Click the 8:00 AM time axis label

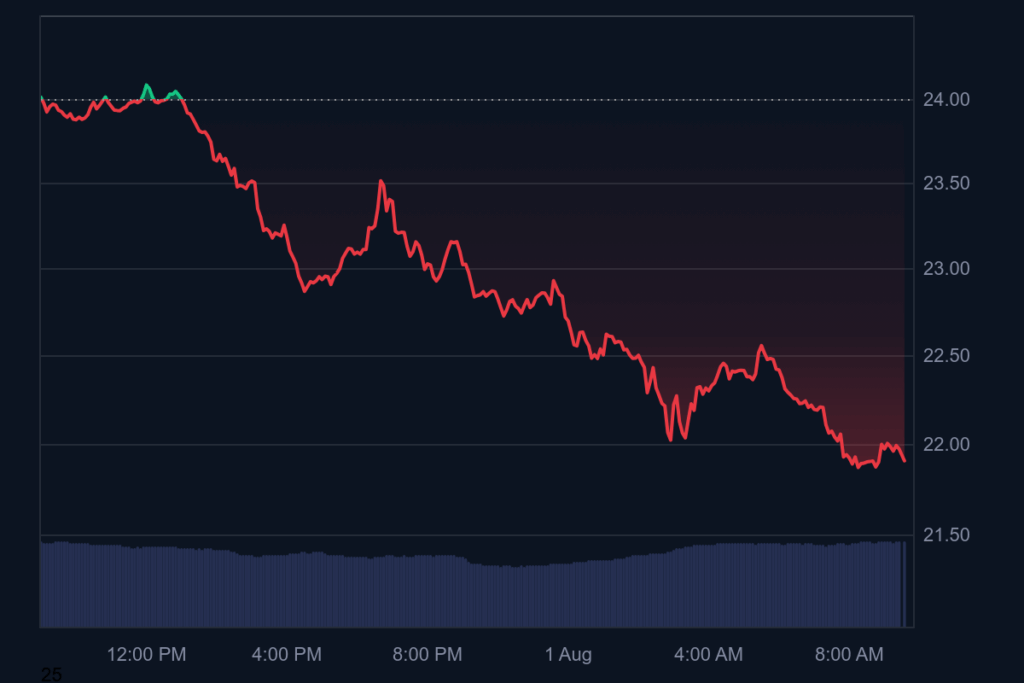pos(849,655)
